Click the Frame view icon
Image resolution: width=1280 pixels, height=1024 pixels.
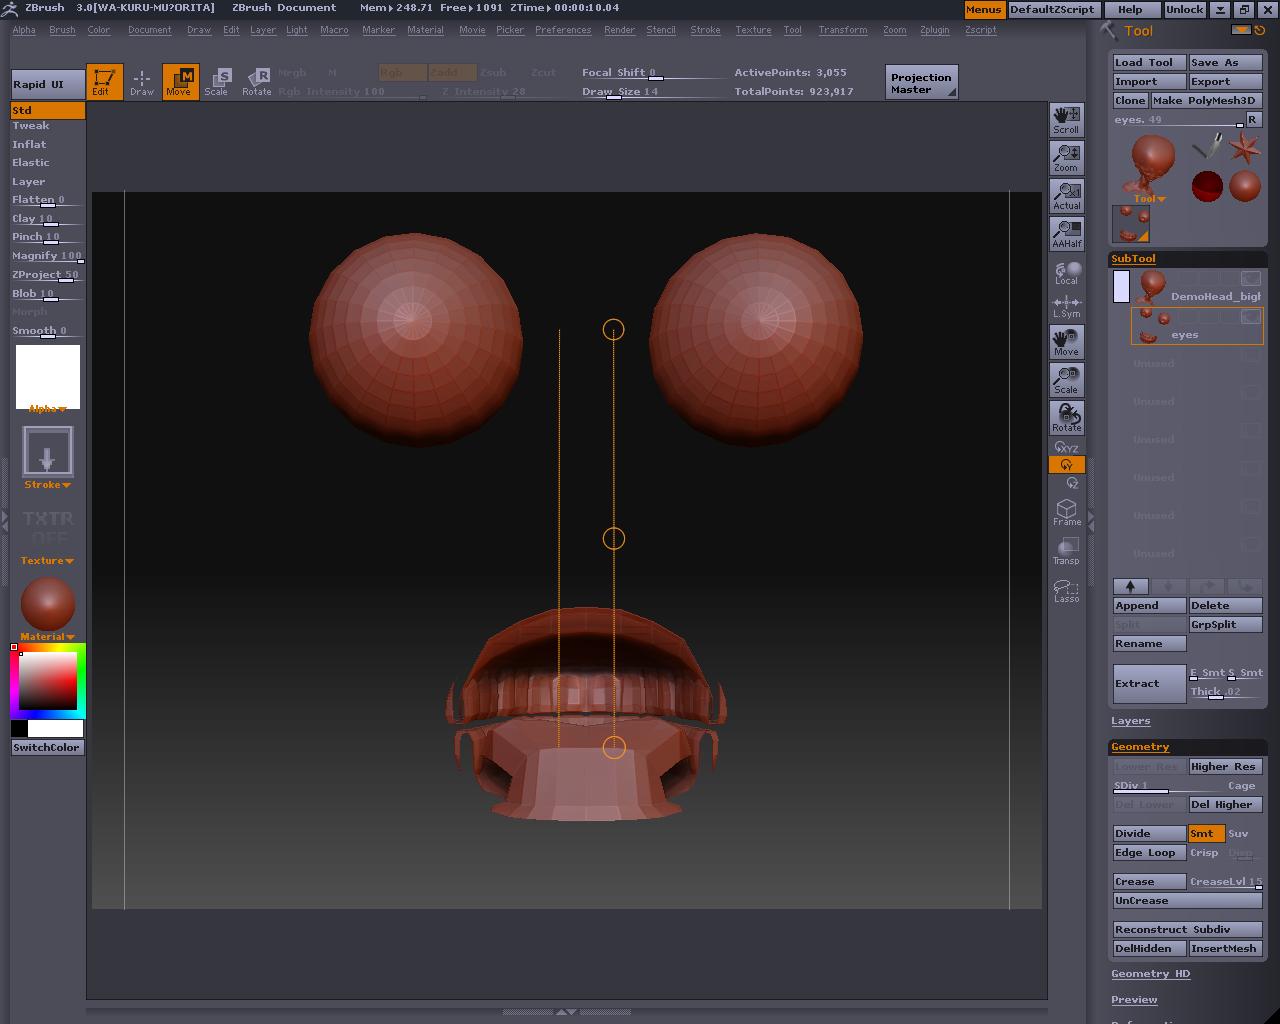tap(1066, 512)
